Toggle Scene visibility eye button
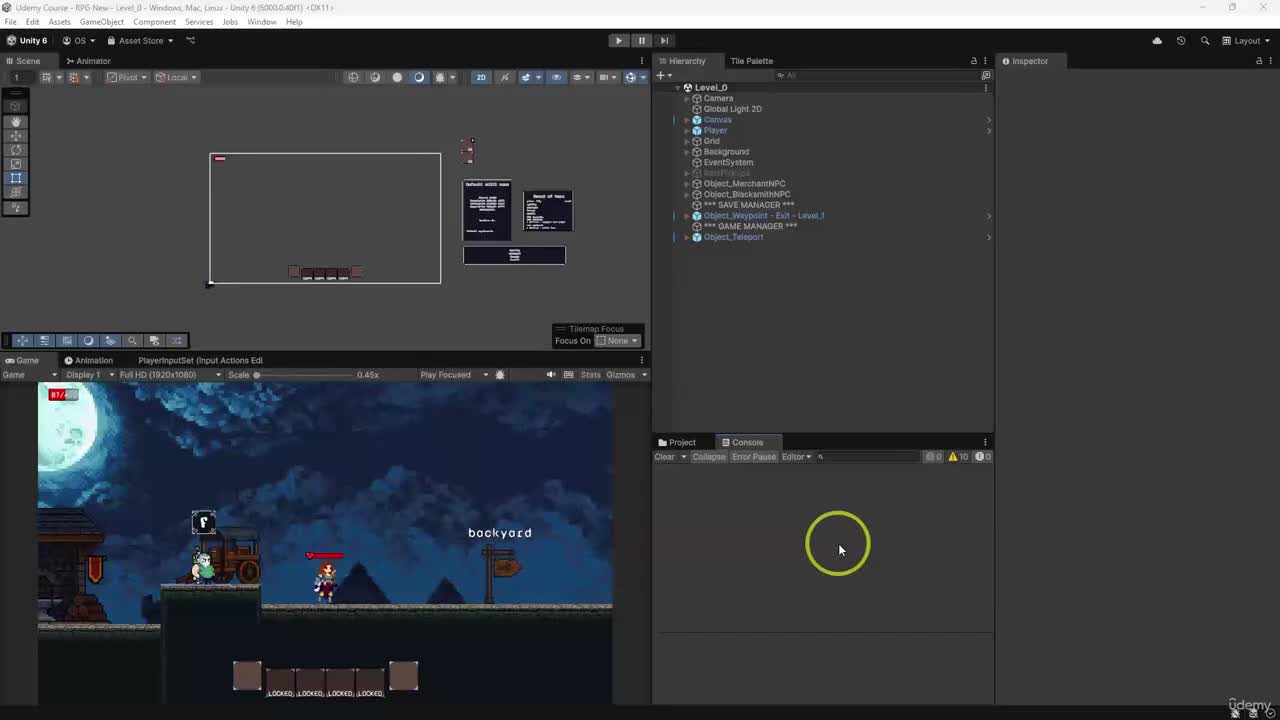 click(x=557, y=77)
